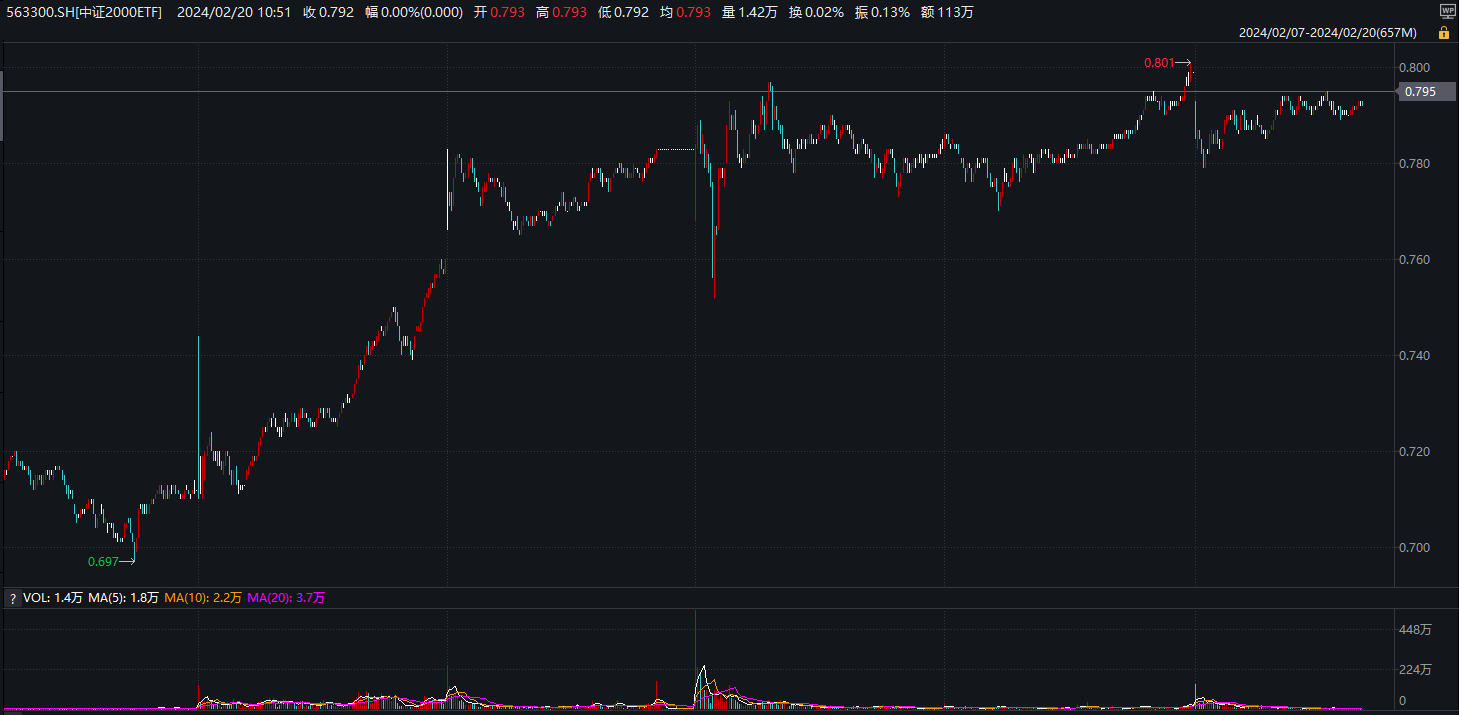The image size is (1459, 715).
Task: Click the 2024/02/07-2024/02/20(657M) date range
Action: click(1328, 33)
